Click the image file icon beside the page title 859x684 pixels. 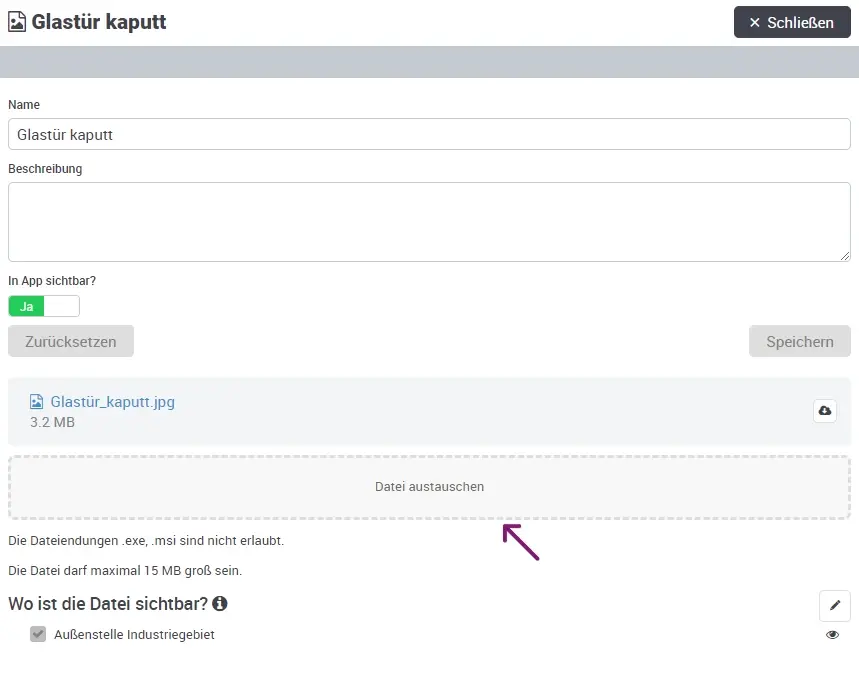pyautogui.click(x=16, y=21)
